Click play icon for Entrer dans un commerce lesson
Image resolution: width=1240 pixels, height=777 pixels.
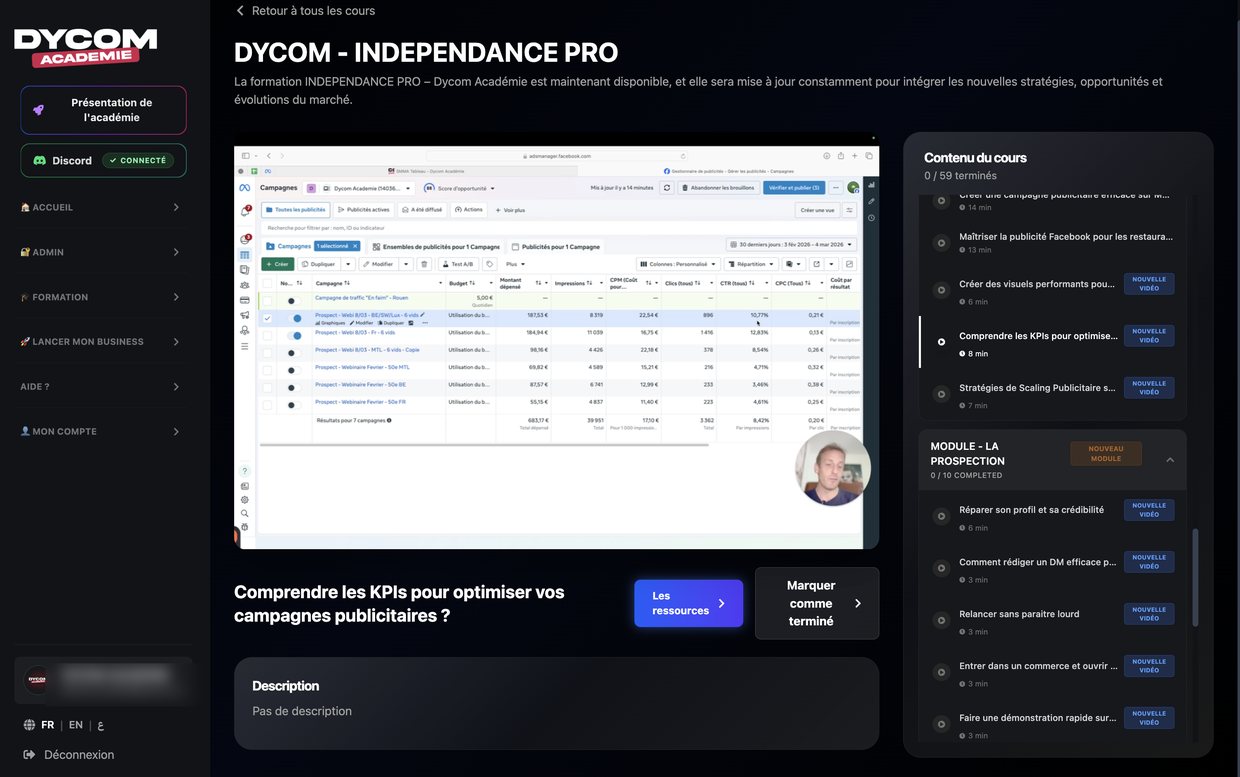click(941, 672)
